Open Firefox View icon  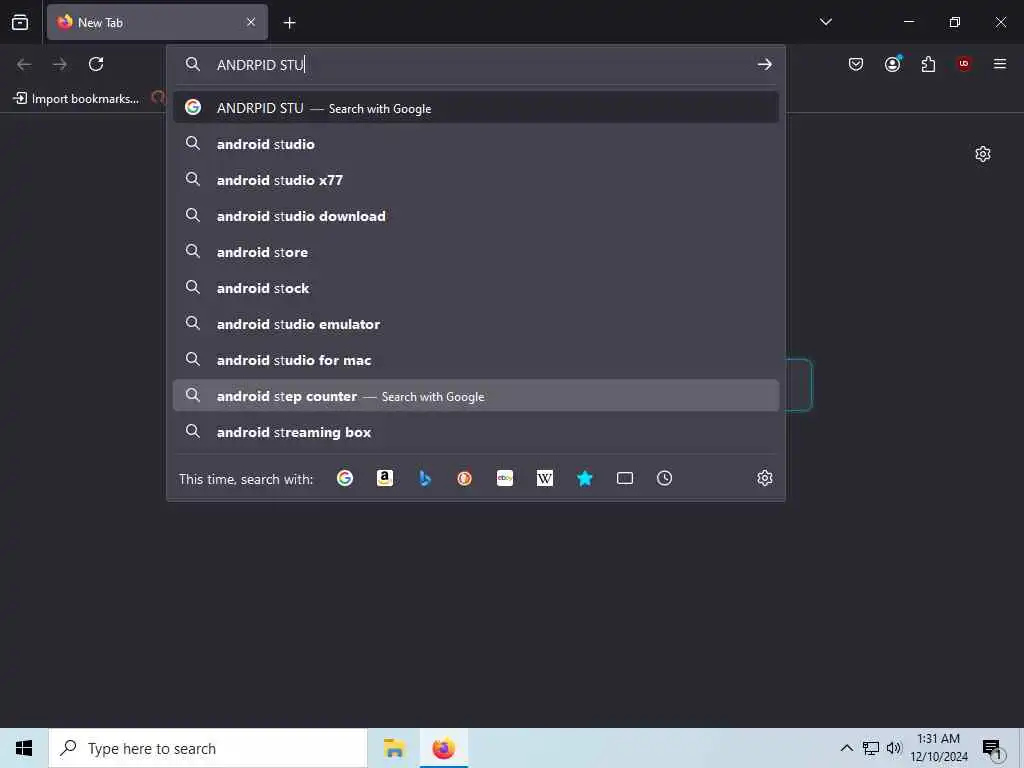click(20, 22)
